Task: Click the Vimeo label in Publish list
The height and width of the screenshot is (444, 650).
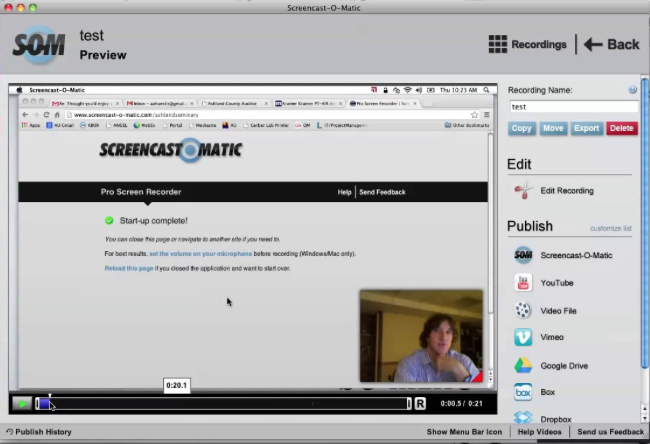Action: tap(552, 337)
